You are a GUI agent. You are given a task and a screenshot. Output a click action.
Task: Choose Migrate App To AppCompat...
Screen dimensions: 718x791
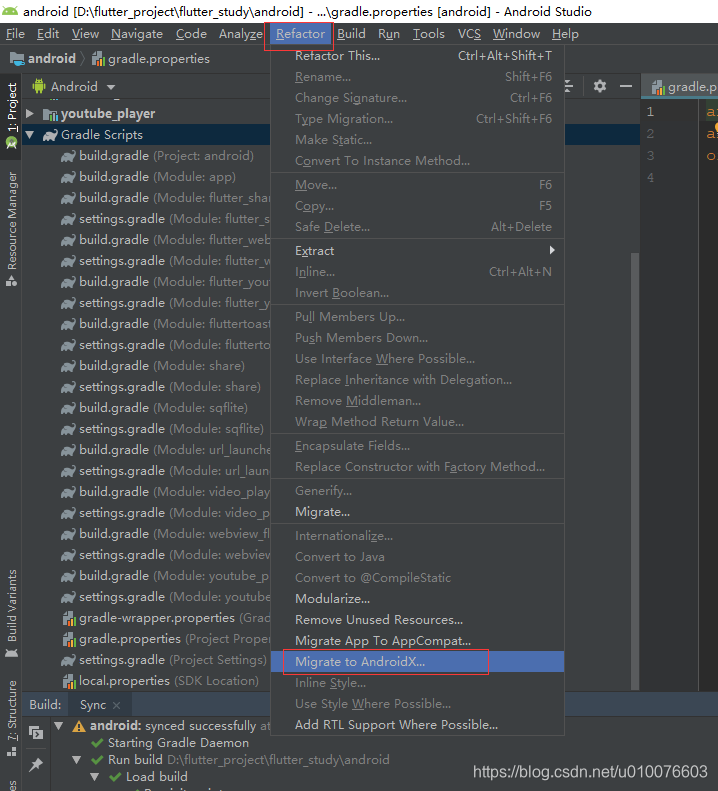(x=417, y=641)
